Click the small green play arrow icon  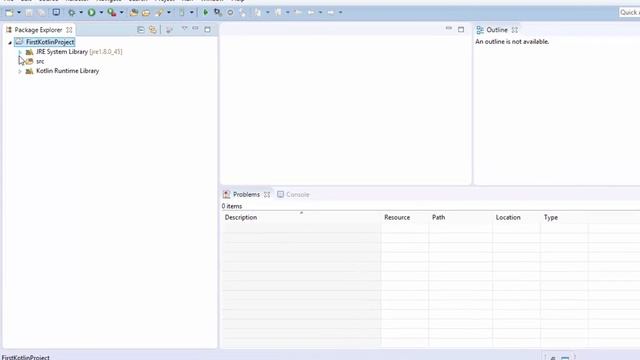tap(206, 13)
